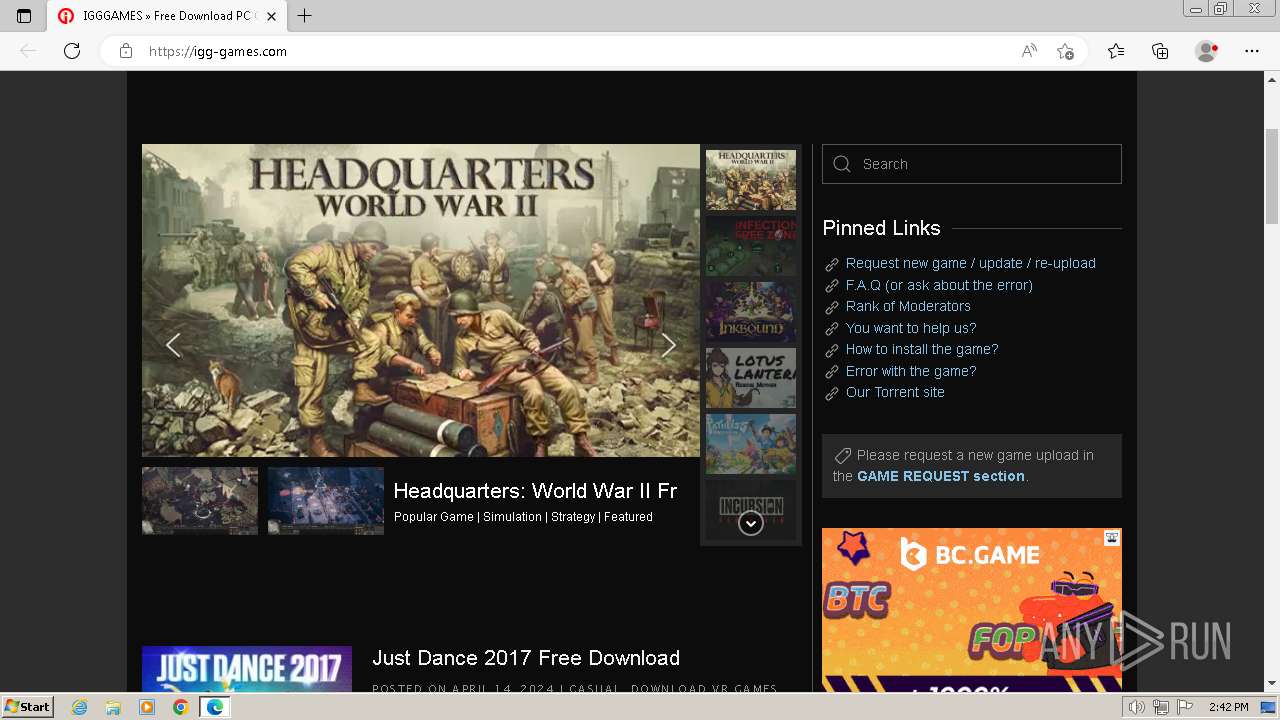Open You want to help us? link
The height and width of the screenshot is (720, 1280).
pyautogui.click(x=911, y=328)
